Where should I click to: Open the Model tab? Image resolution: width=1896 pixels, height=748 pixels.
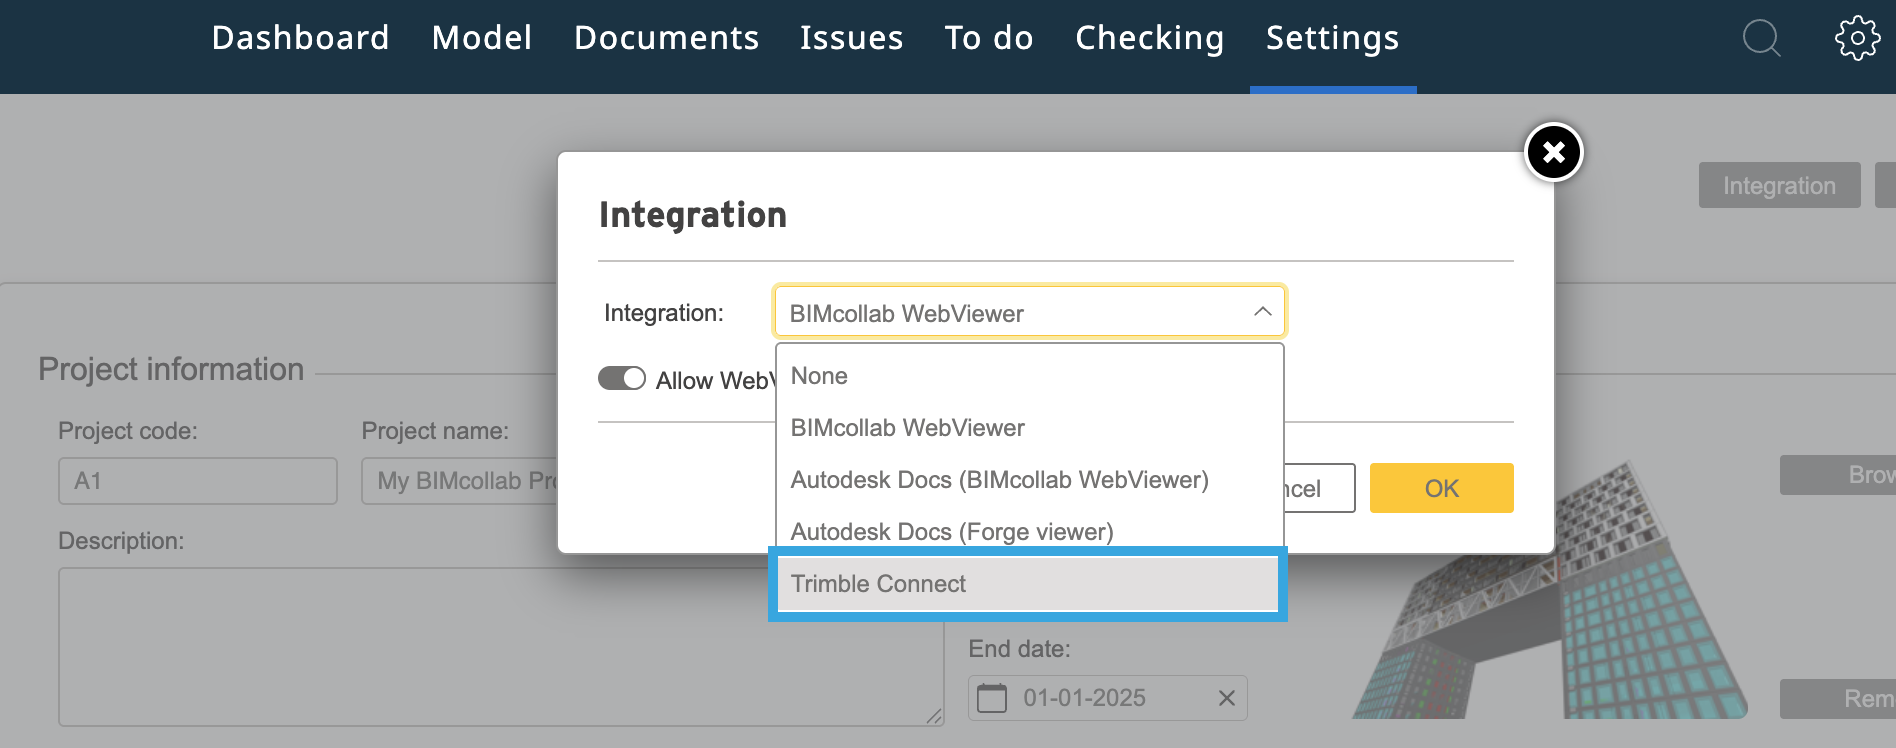click(482, 38)
